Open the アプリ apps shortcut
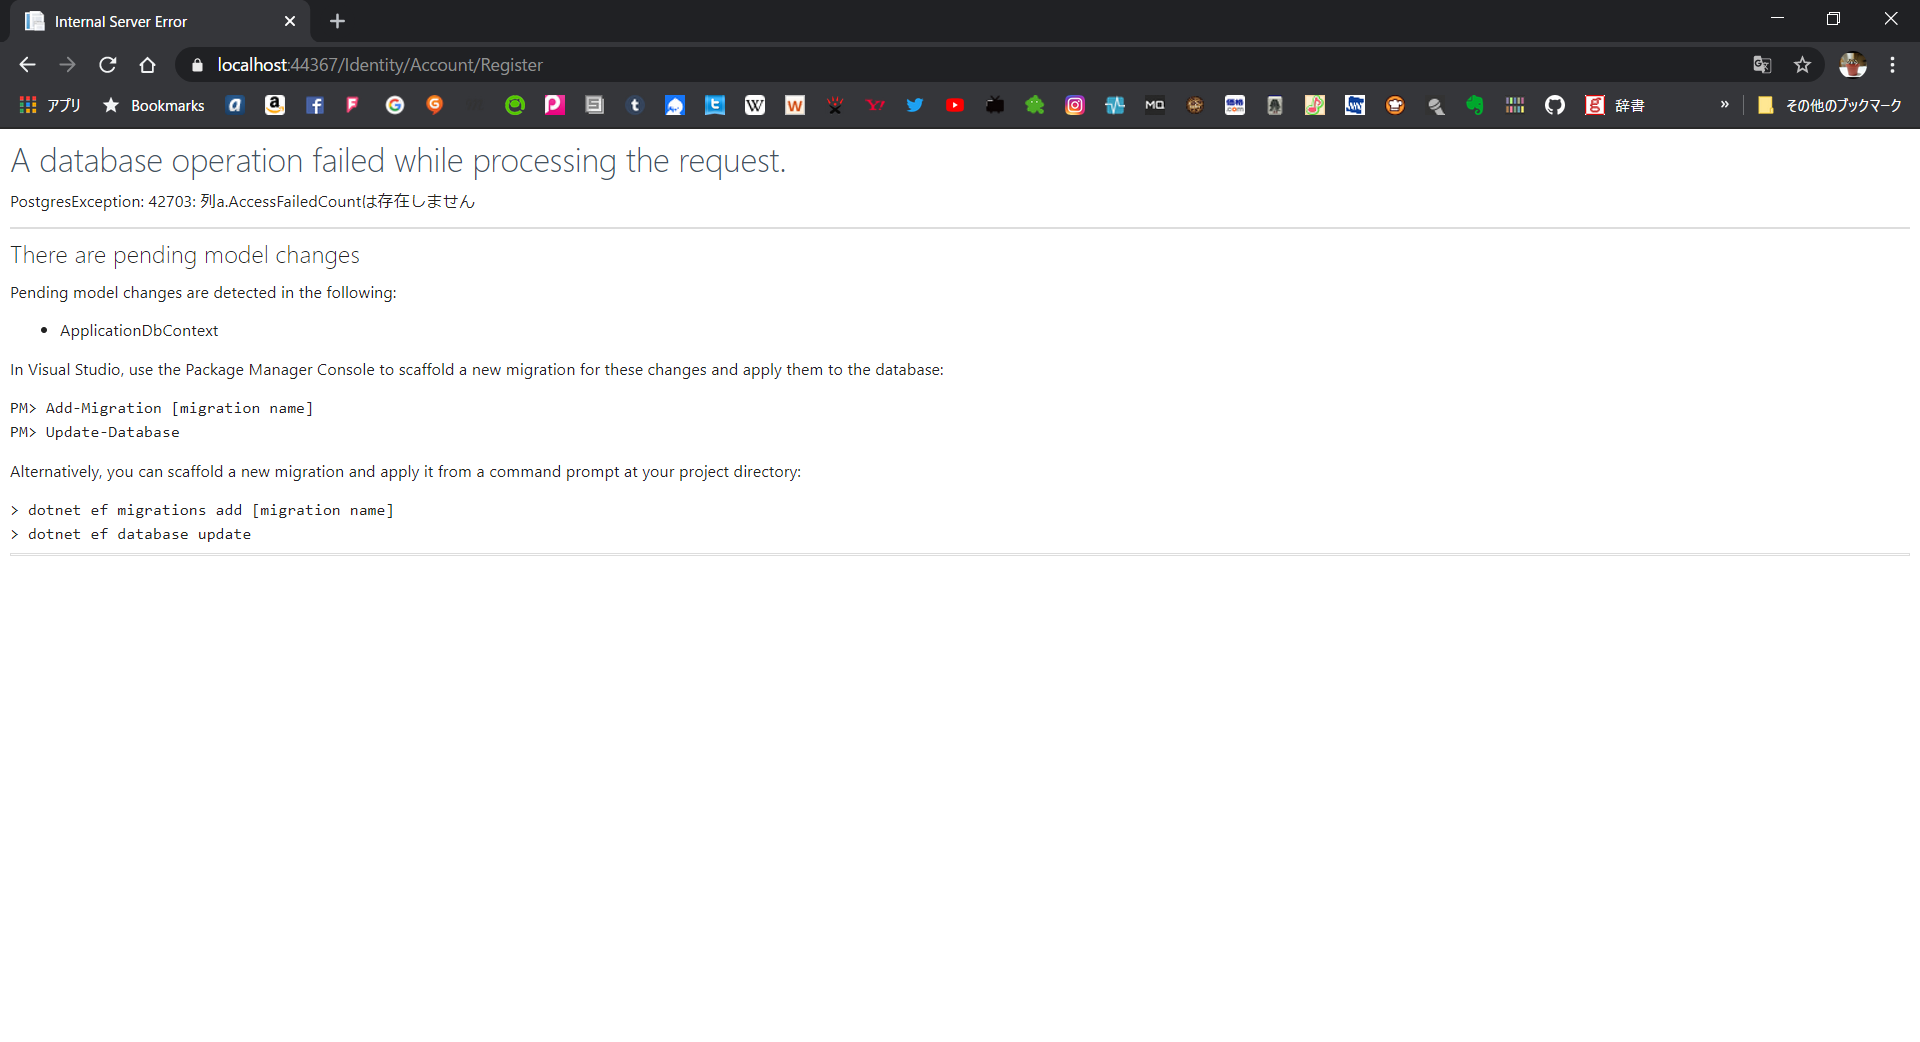The height and width of the screenshot is (1042, 1920). (x=50, y=105)
